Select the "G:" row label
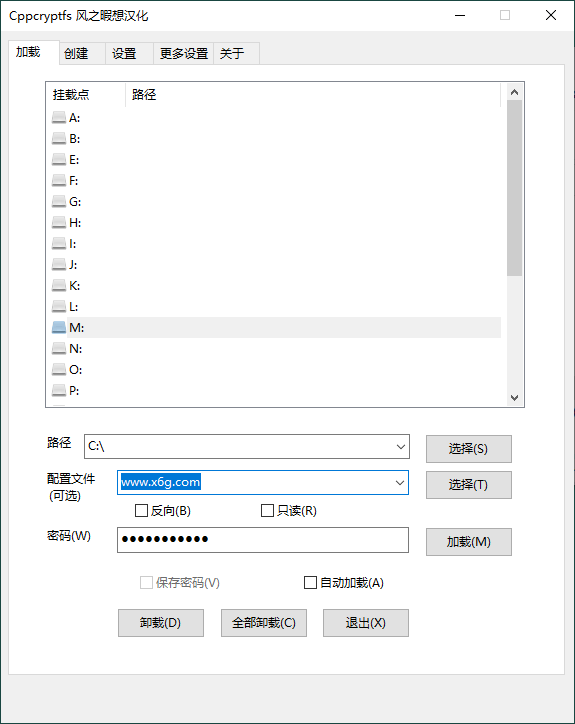Viewport: 575px width, 724px height. 75,202
